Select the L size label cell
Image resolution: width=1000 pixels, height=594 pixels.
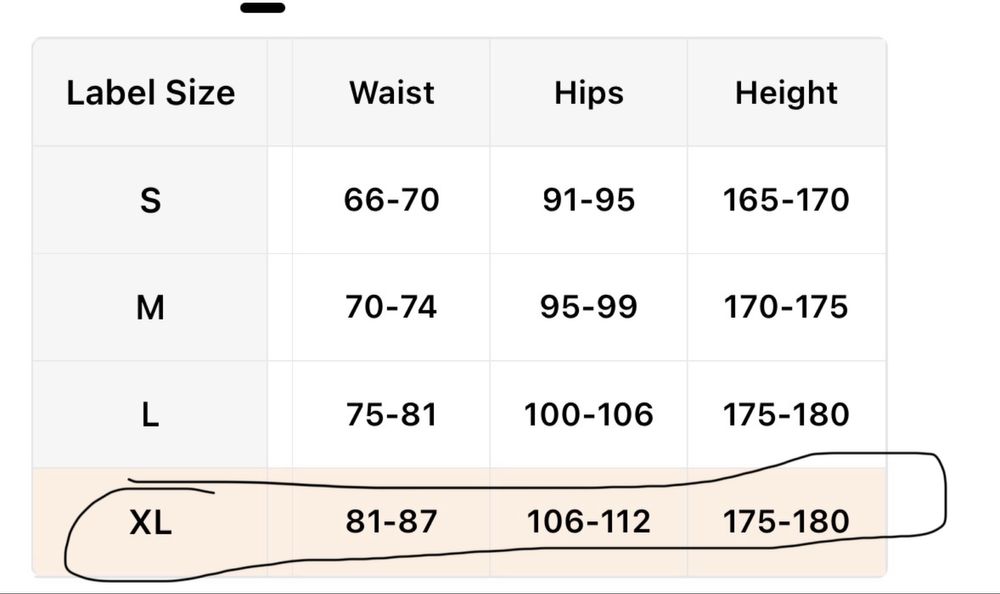click(x=150, y=414)
